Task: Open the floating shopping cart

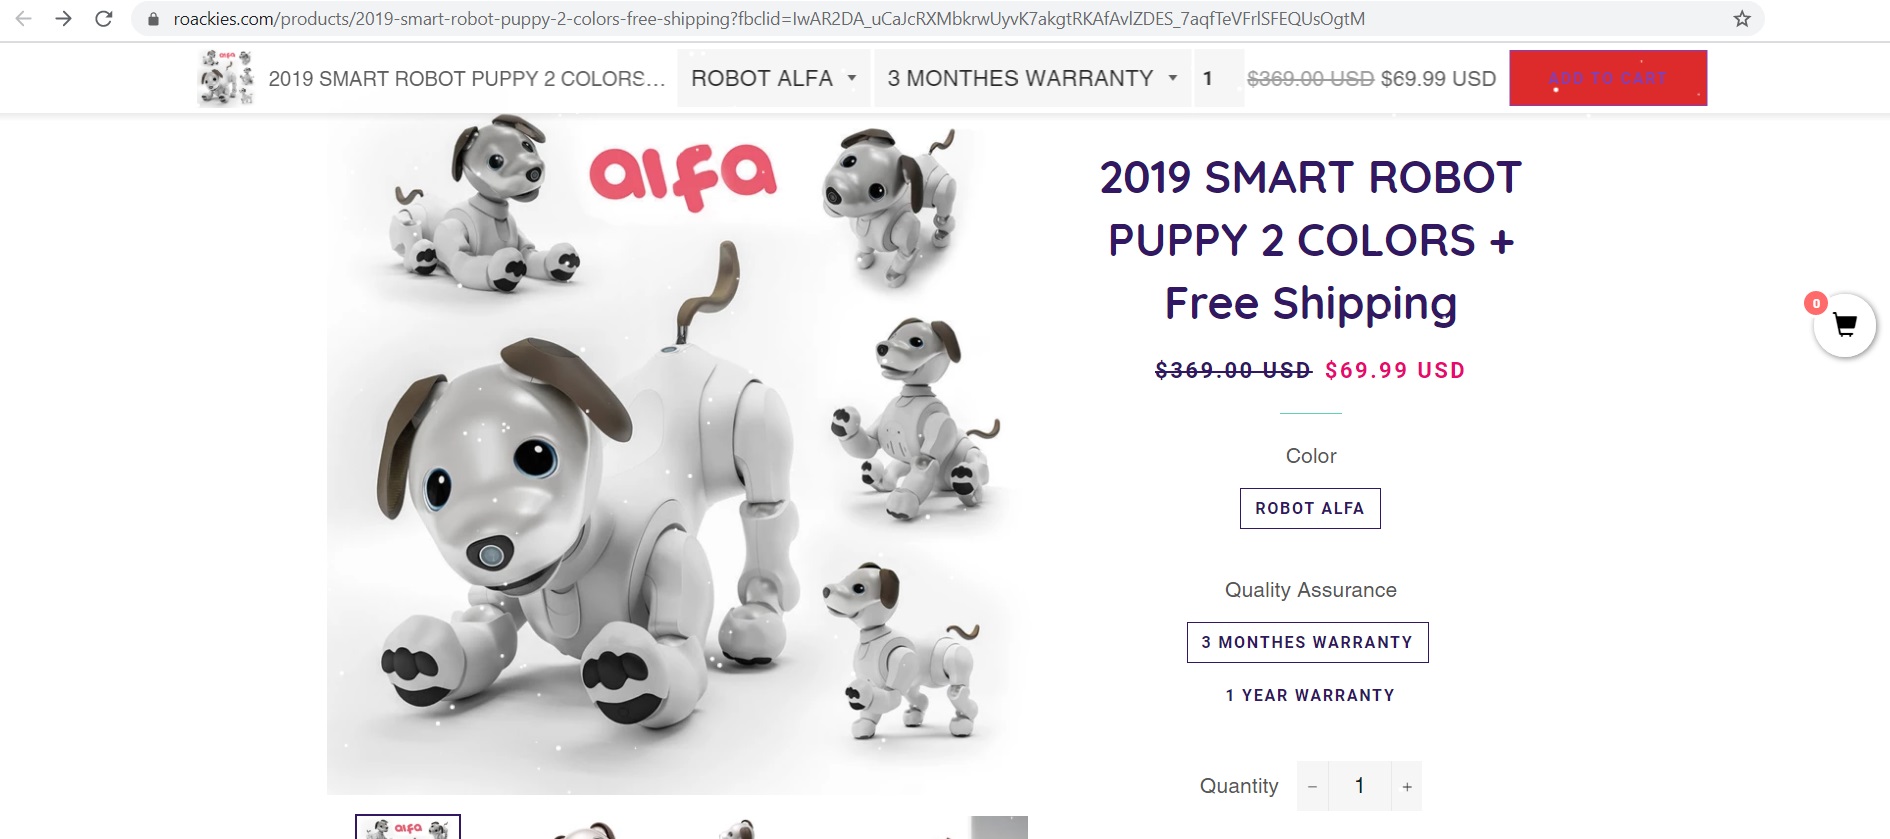Action: tap(1845, 325)
